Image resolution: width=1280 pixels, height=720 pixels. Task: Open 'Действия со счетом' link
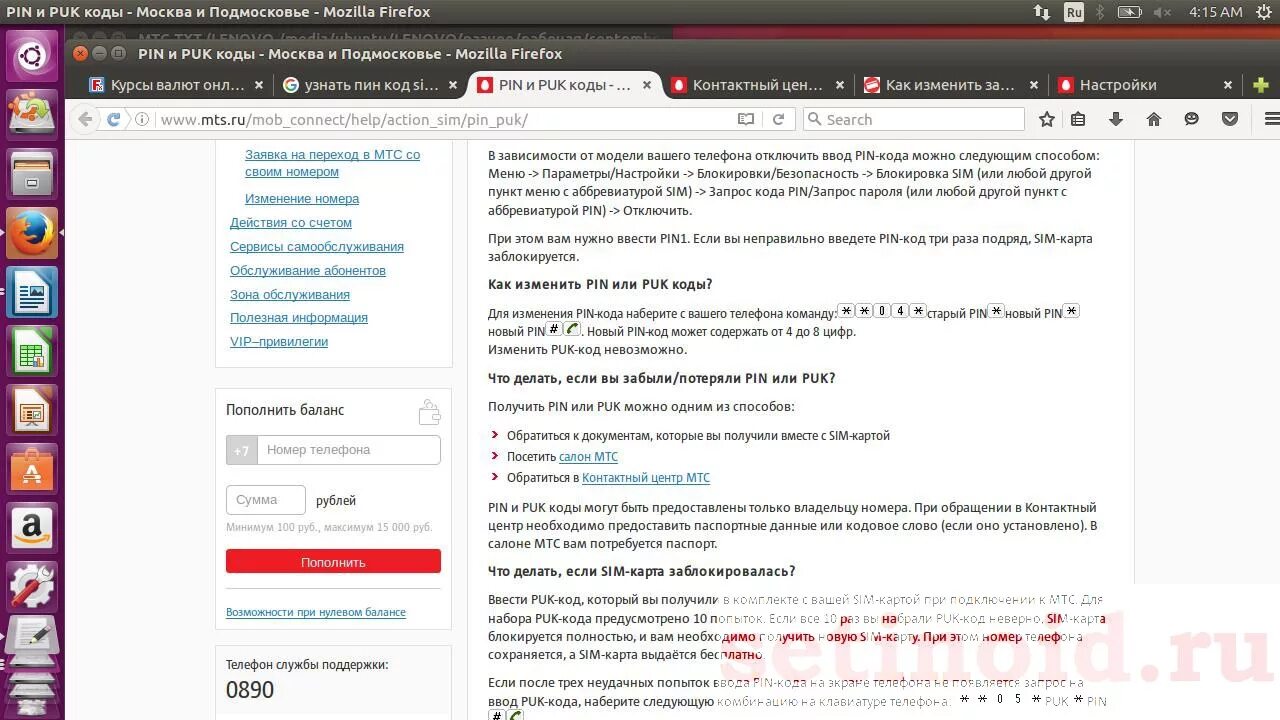coord(291,222)
